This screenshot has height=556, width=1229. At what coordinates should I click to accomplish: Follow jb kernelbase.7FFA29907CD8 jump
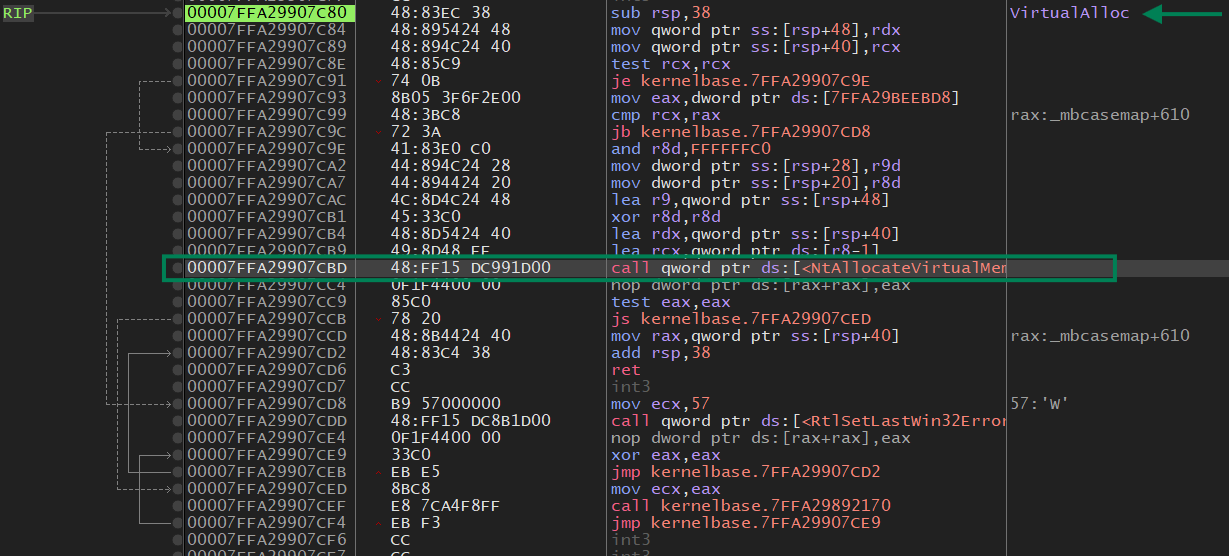point(741,132)
